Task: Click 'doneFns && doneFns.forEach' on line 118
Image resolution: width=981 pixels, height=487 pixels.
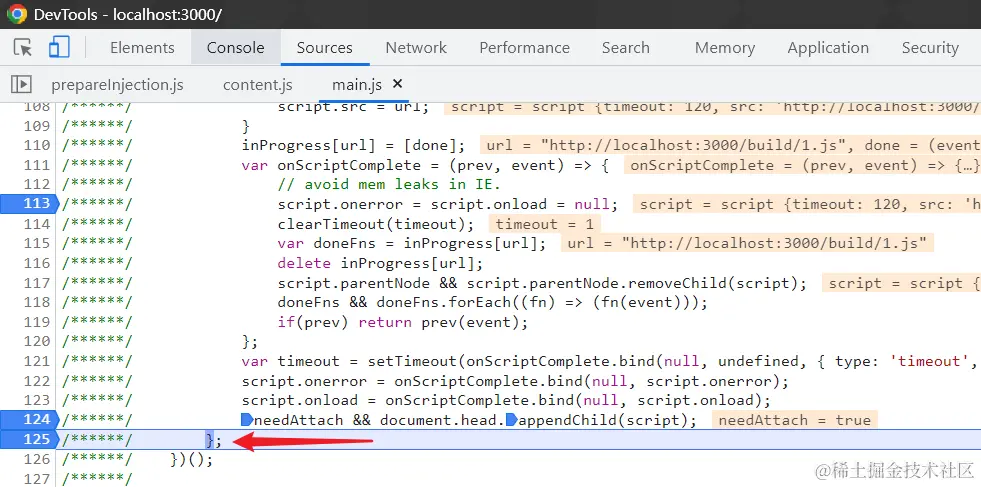Action: click(x=492, y=303)
